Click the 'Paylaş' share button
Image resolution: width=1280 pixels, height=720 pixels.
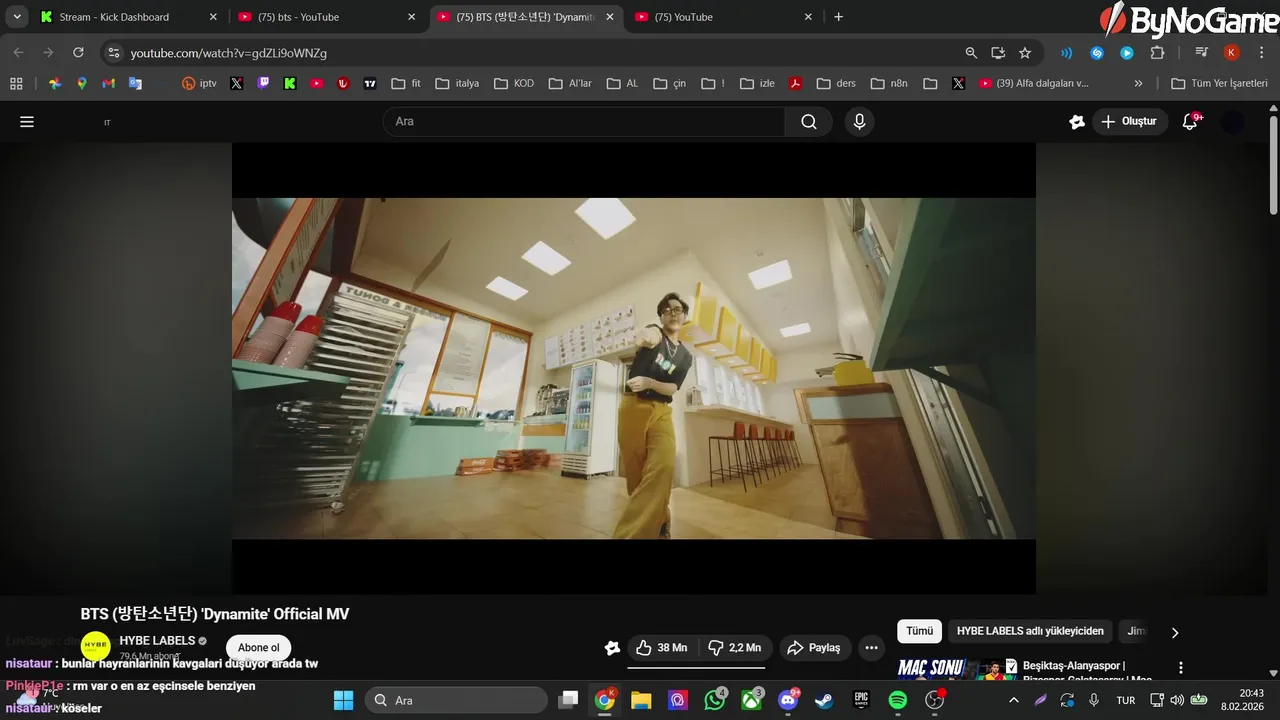tap(814, 648)
